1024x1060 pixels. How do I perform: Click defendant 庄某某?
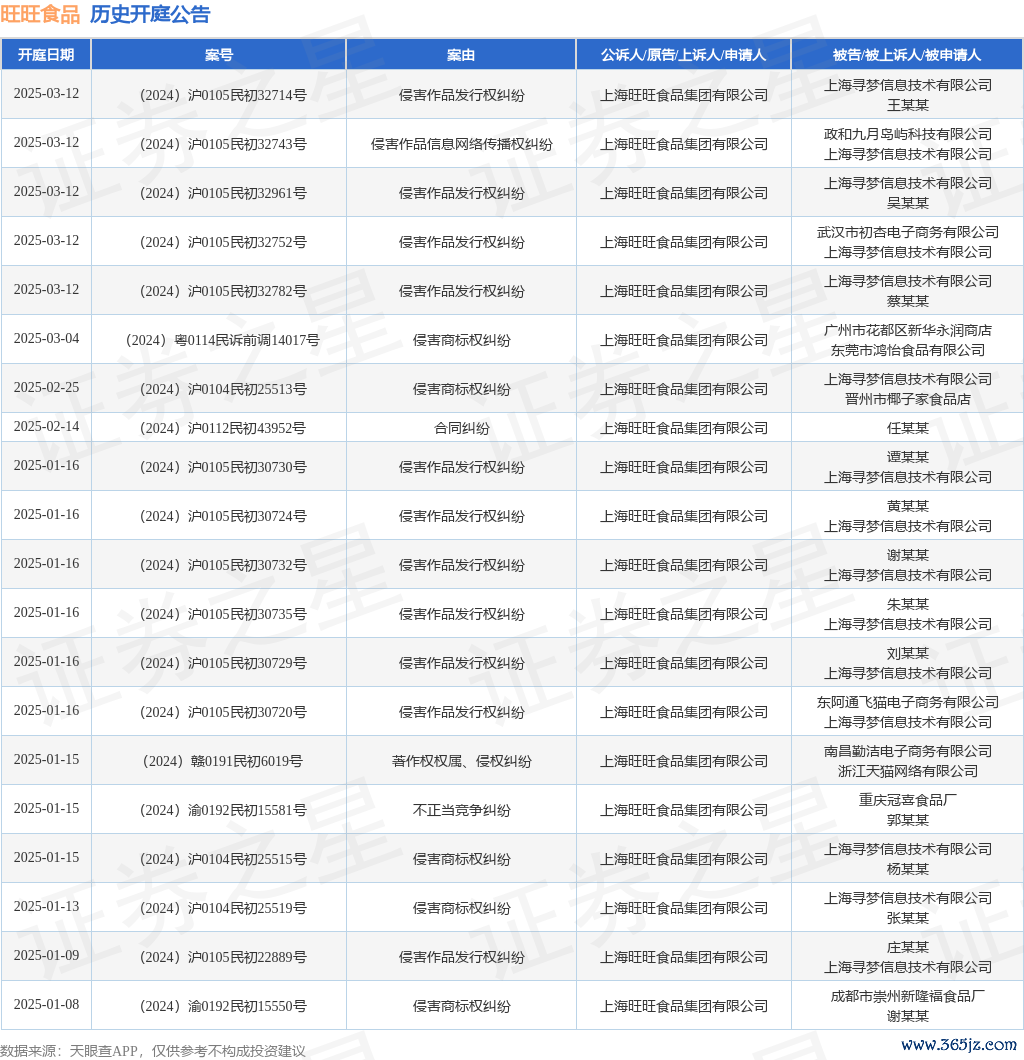point(908,948)
